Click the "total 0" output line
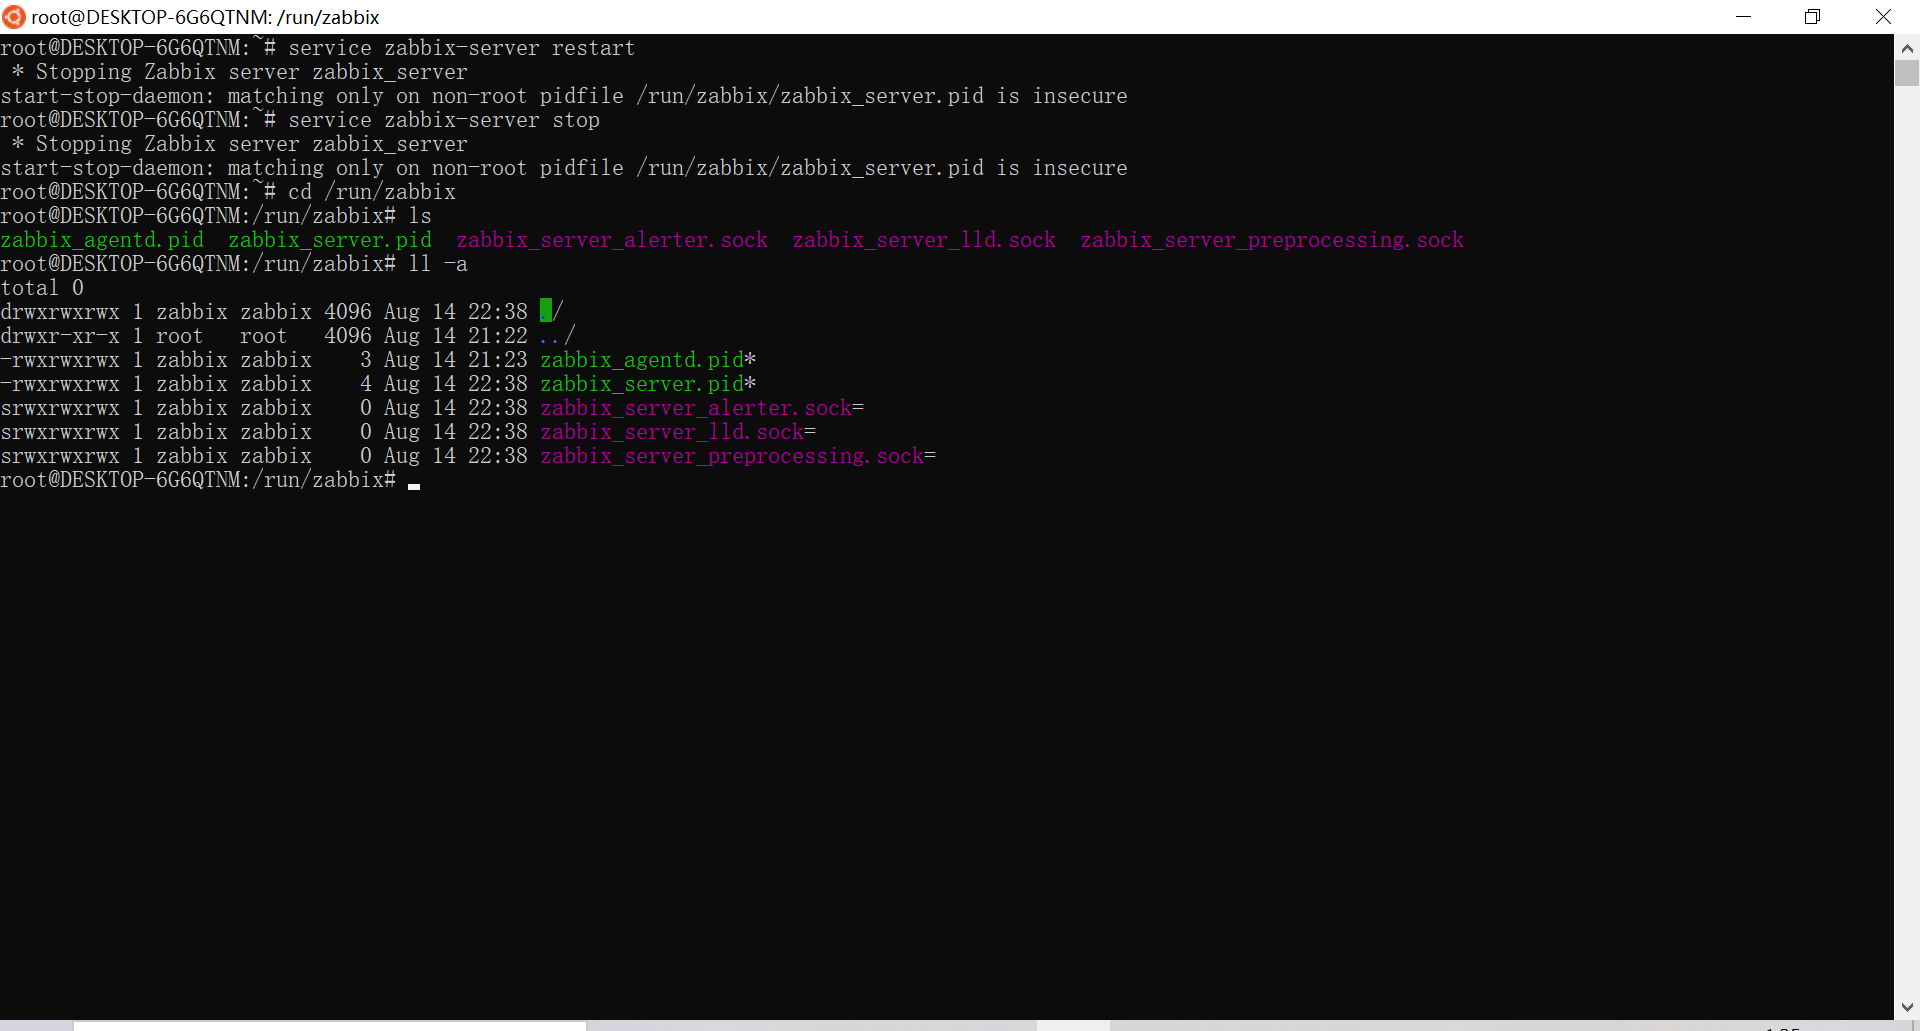The image size is (1920, 1031). point(42,288)
